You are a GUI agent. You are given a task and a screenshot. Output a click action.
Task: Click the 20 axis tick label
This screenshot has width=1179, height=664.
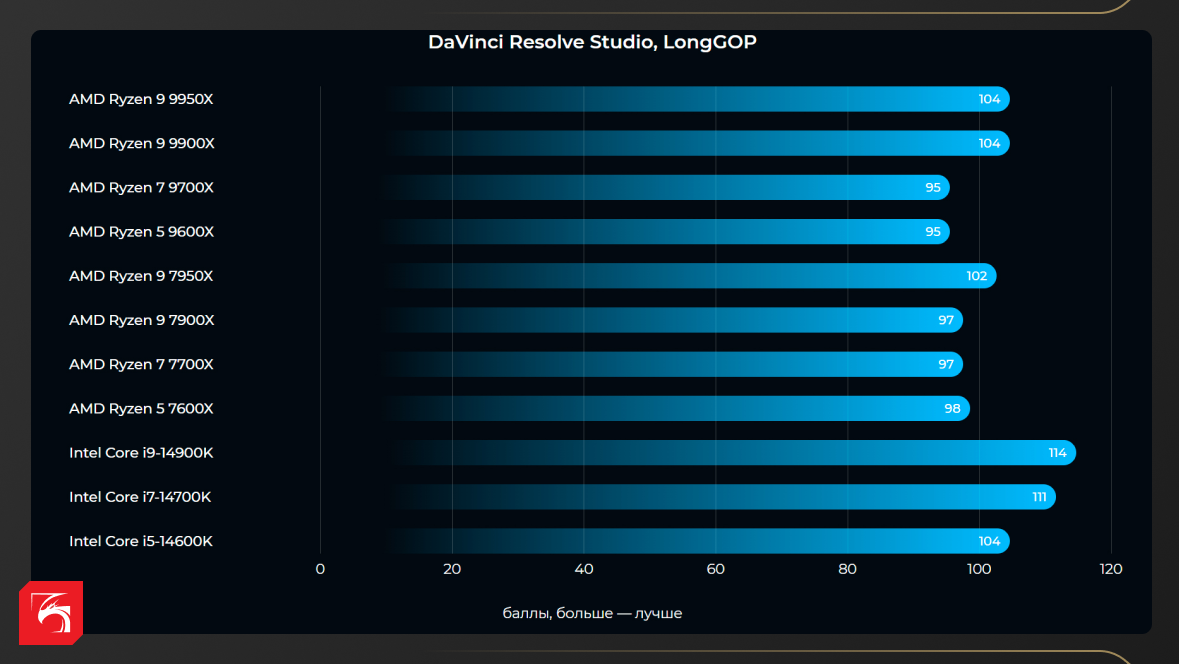452,569
